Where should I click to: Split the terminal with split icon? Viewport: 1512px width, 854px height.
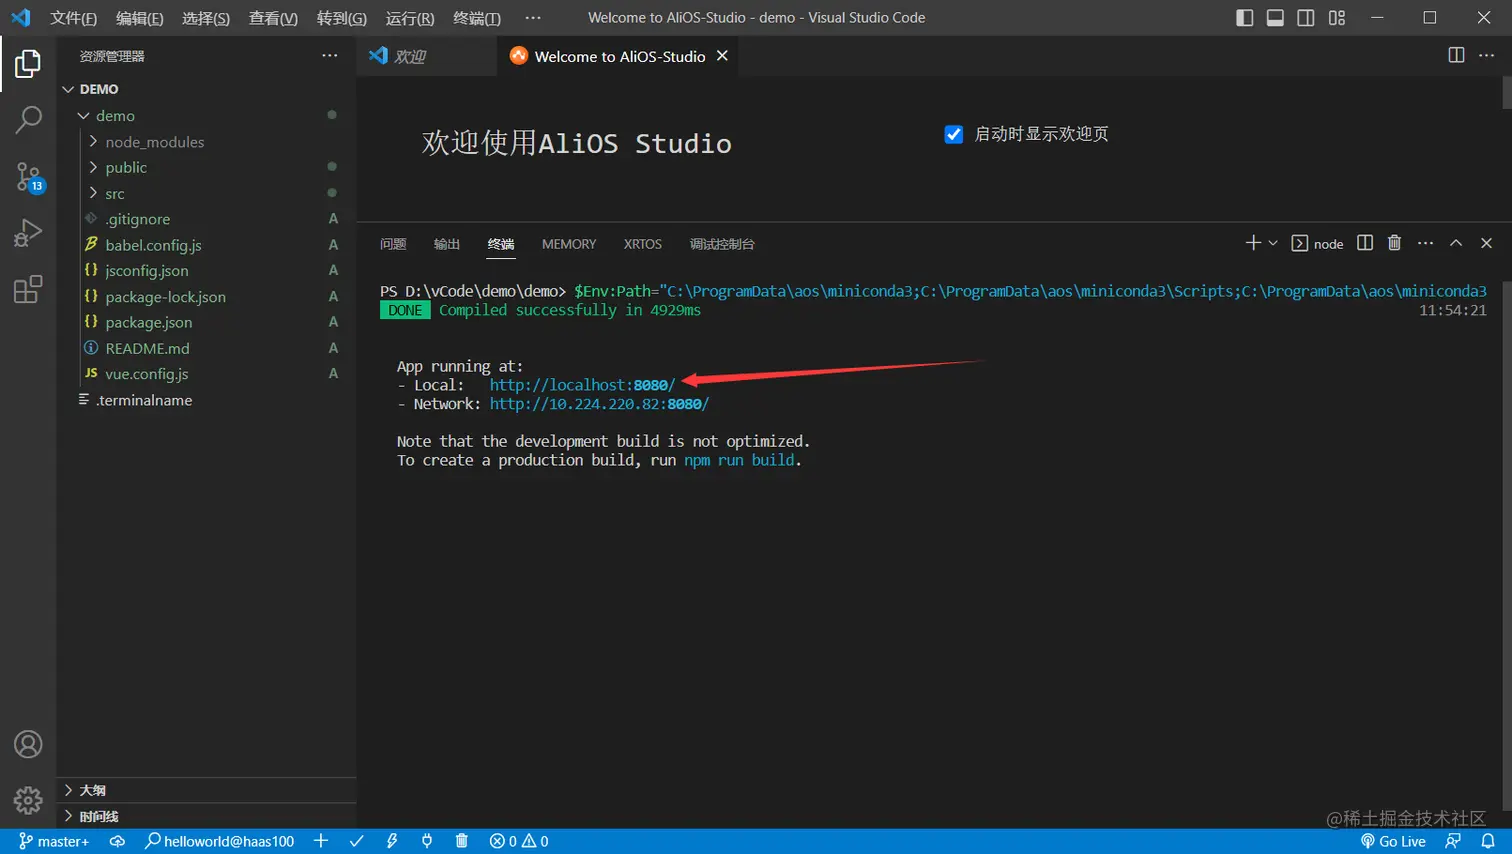click(x=1365, y=243)
